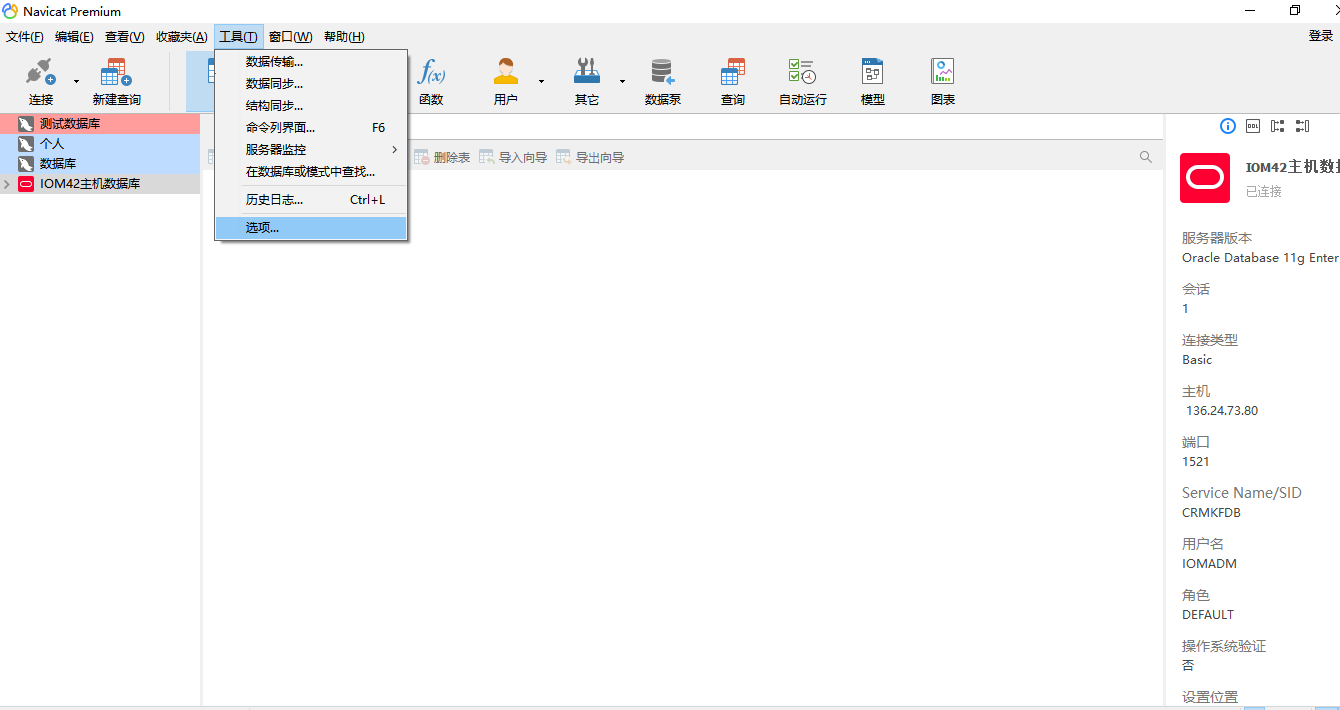The width and height of the screenshot is (1340, 710).
Task: Open the 服务器监控 submenu
Action: tap(274, 150)
